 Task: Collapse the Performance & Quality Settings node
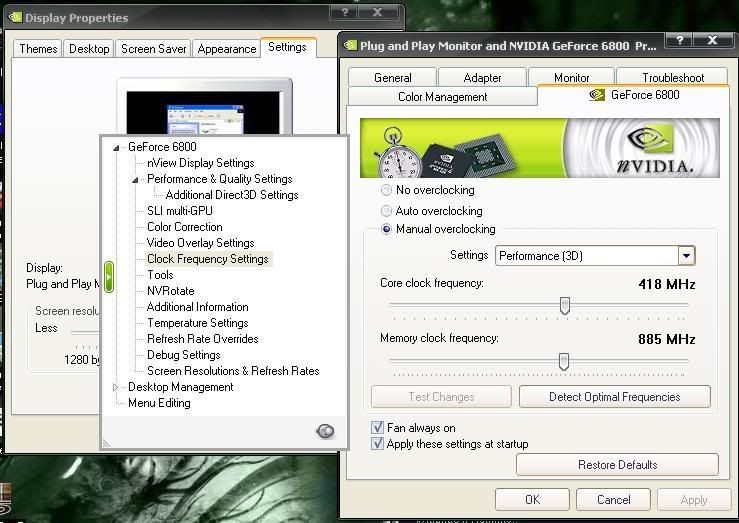pyautogui.click(x=135, y=180)
